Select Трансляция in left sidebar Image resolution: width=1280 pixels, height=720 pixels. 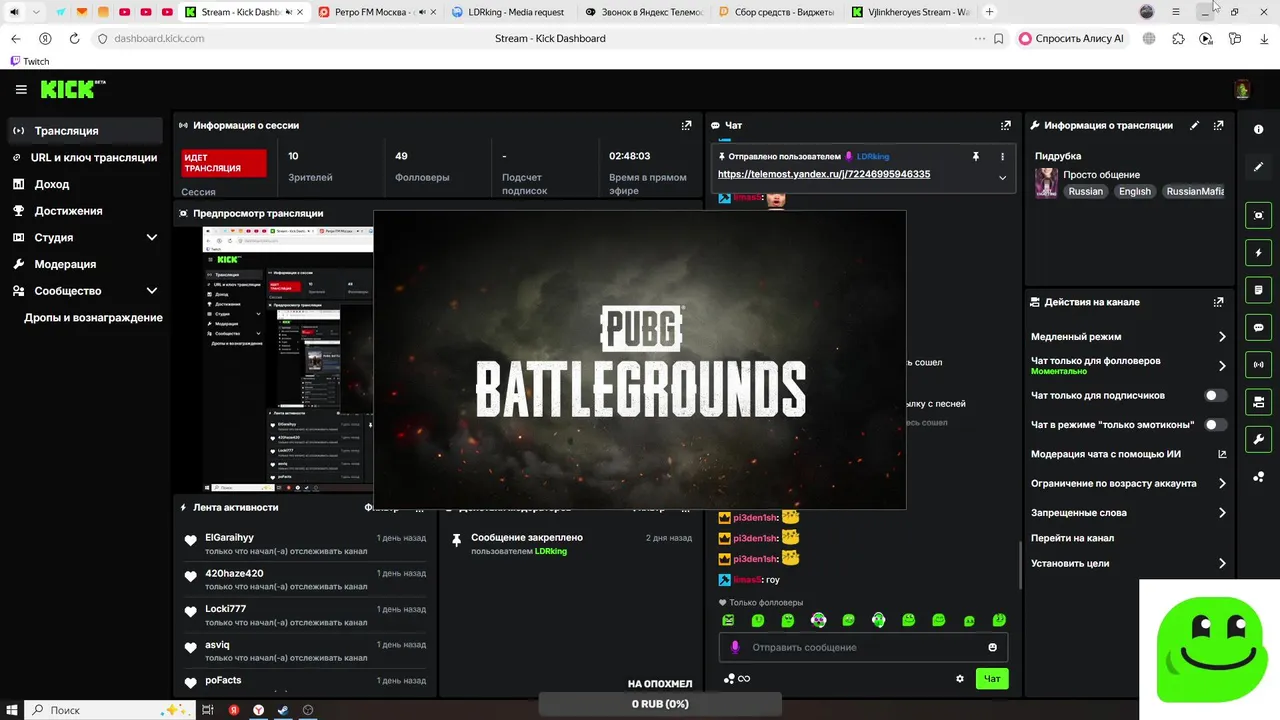point(85,131)
